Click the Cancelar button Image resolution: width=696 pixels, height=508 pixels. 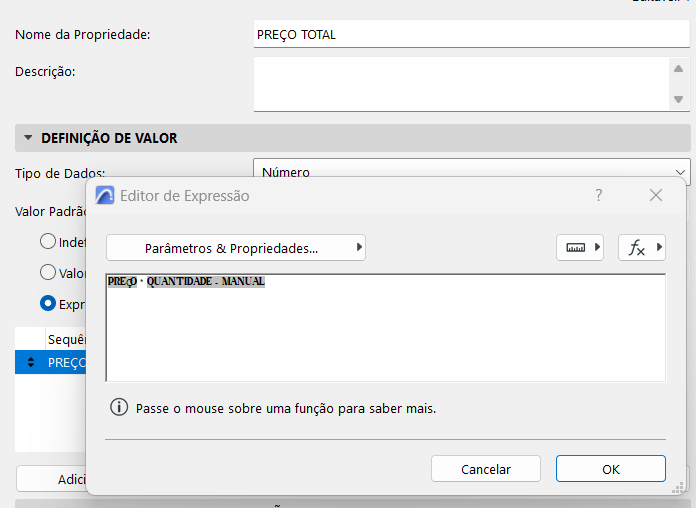[486, 469]
